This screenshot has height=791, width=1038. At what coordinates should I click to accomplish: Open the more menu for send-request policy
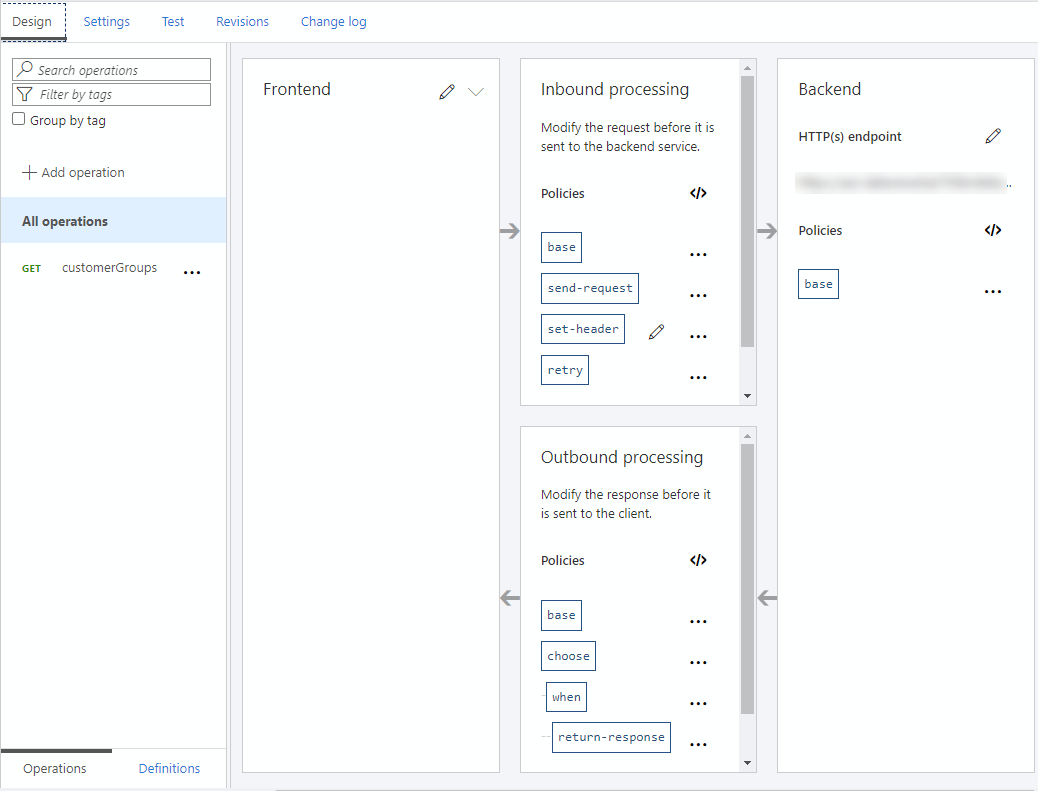tap(698, 295)
